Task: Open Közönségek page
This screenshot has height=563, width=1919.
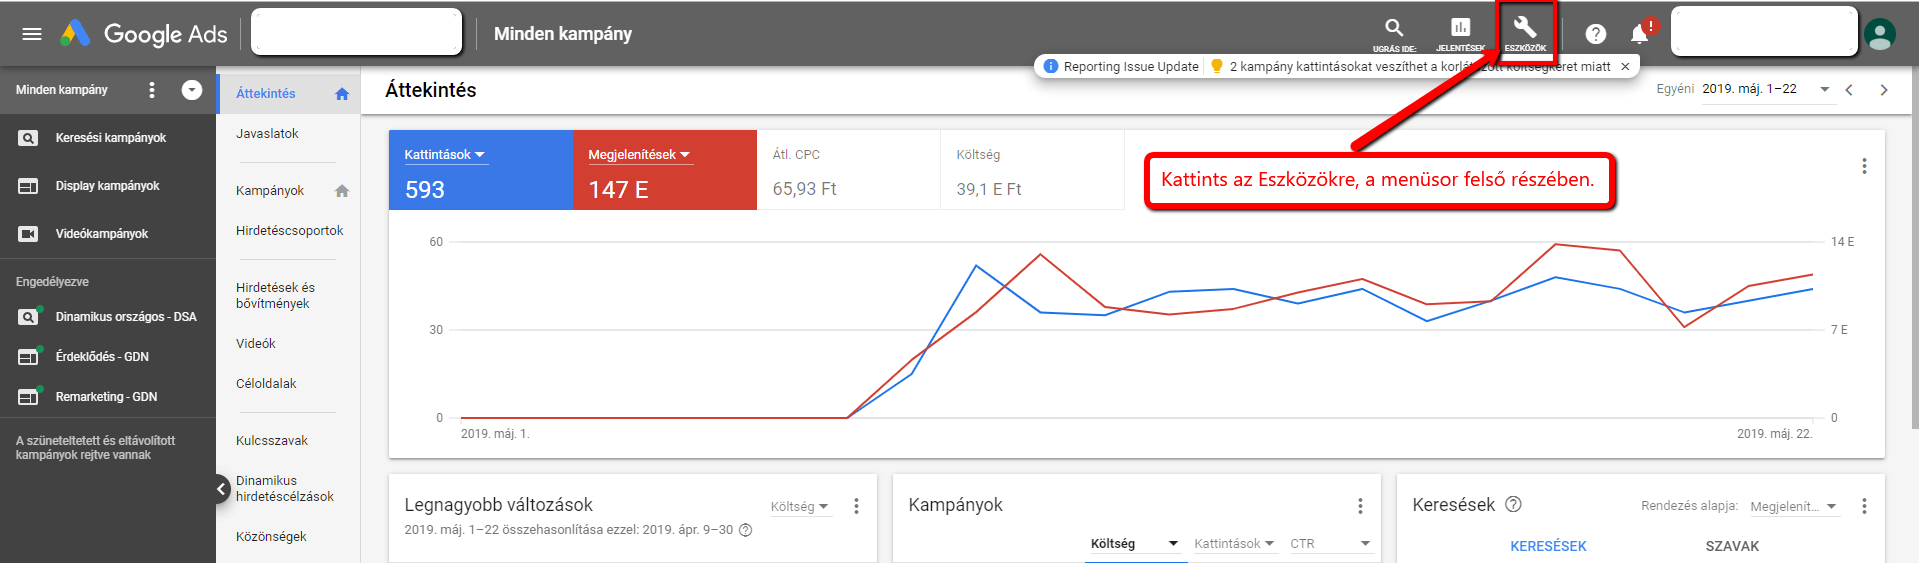Action: pos(271,537)
